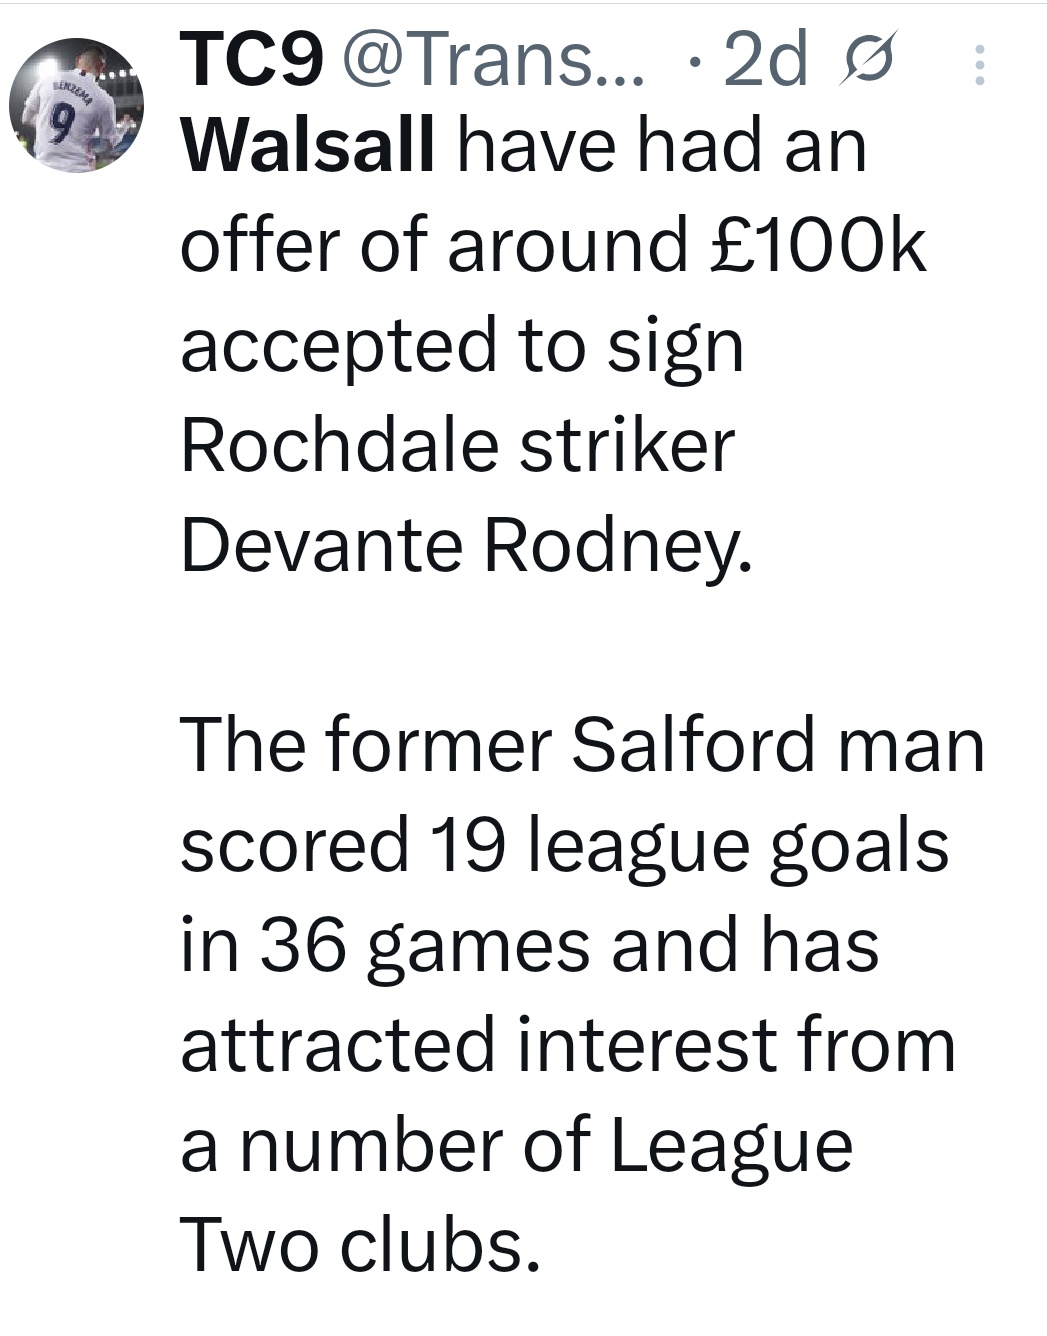Image resolution: width=1047 pixels, height=1336 pixels.
Task: Click the name Devante in the tweet
Action: (x=322, y=546)
